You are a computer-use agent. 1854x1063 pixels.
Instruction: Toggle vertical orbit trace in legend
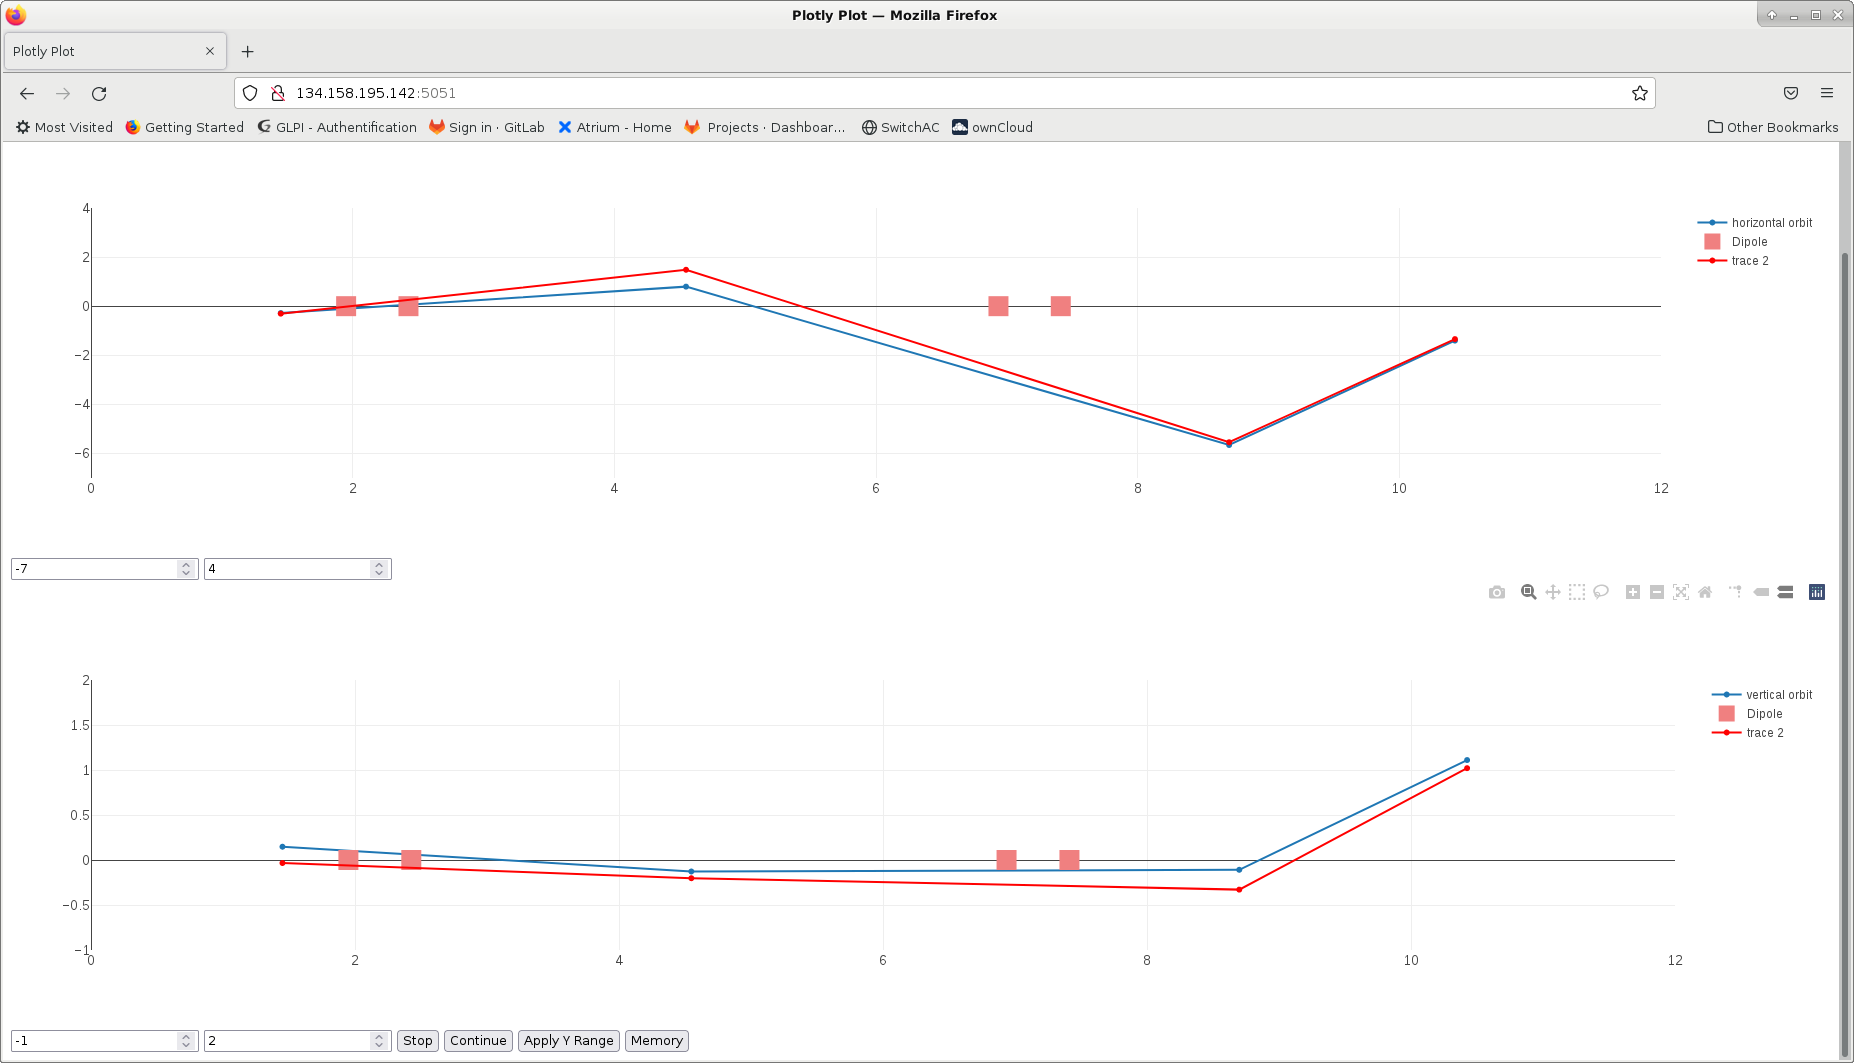[1778, 695]
